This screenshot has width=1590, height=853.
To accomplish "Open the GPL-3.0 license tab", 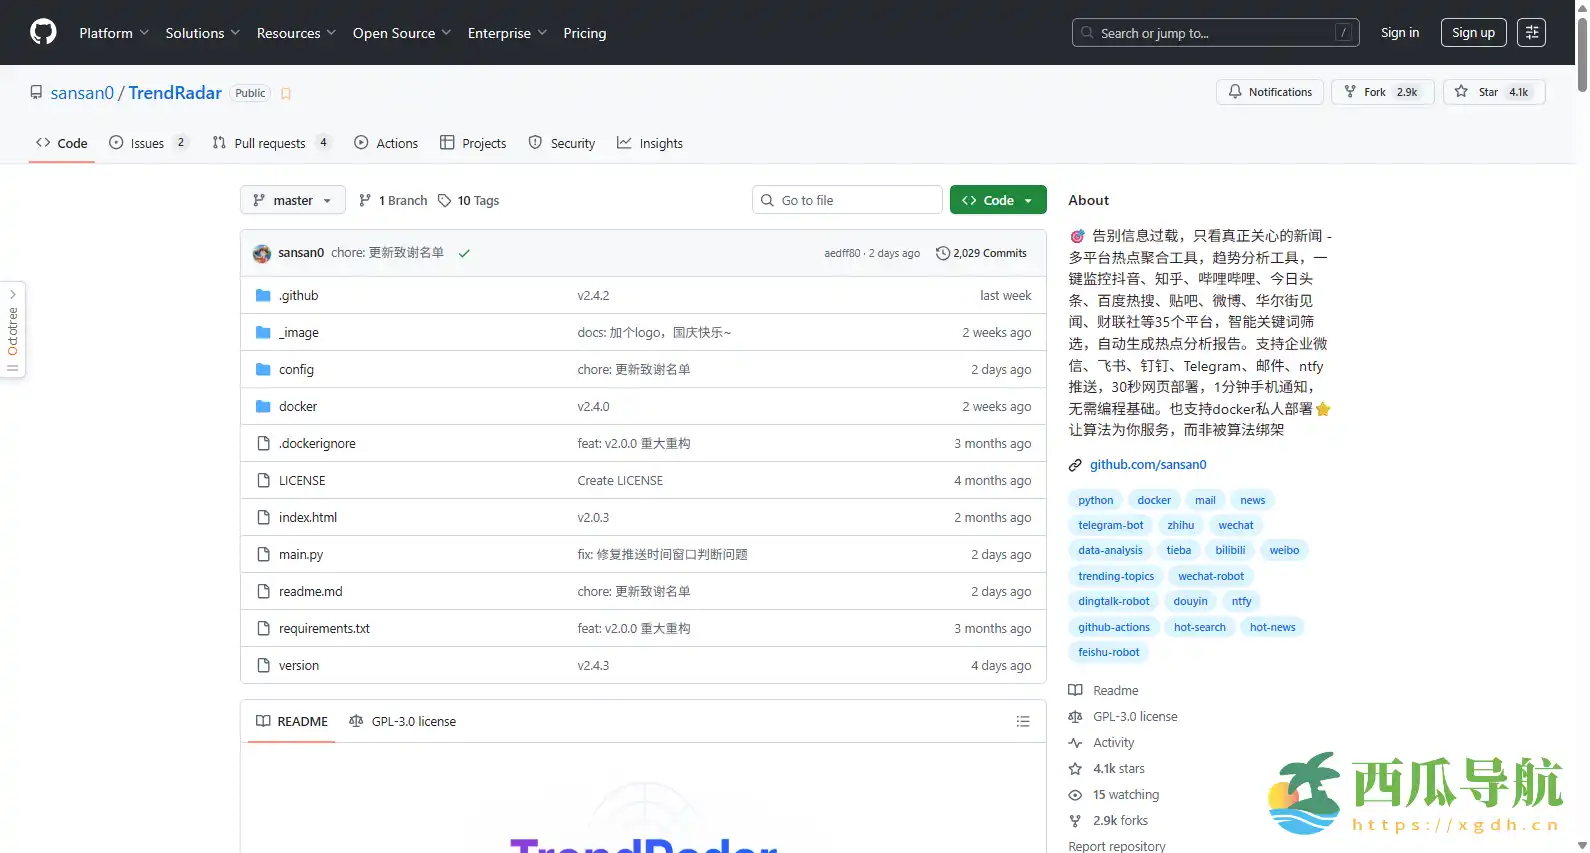I will click(402, 722).
